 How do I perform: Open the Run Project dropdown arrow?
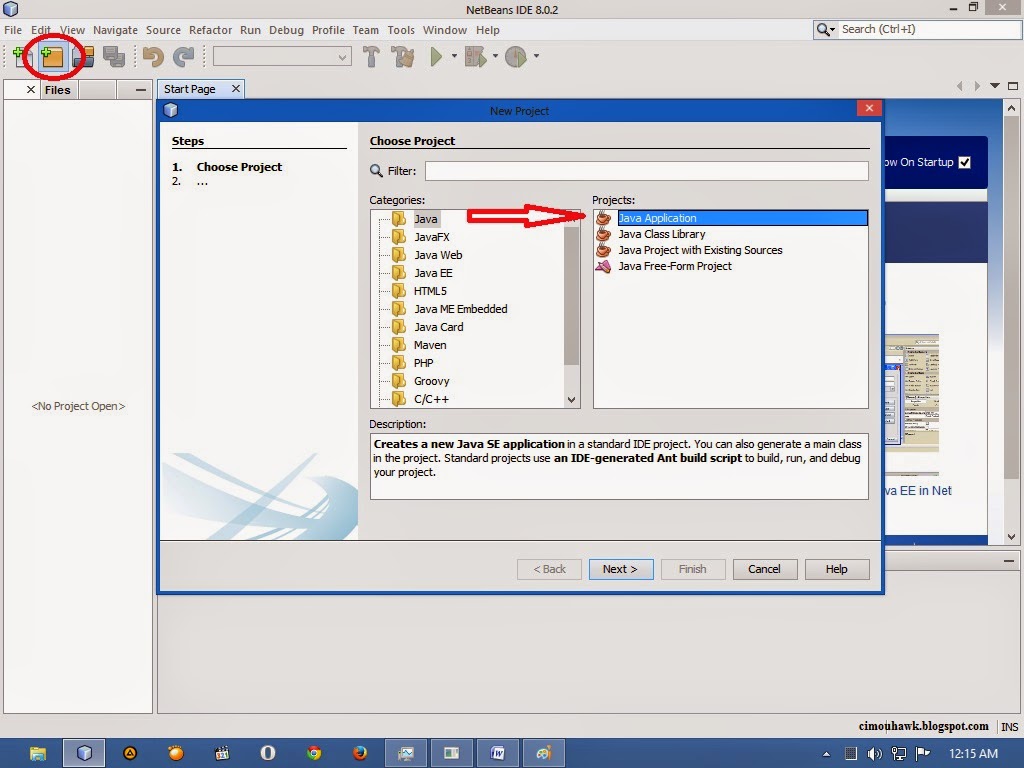454,57
